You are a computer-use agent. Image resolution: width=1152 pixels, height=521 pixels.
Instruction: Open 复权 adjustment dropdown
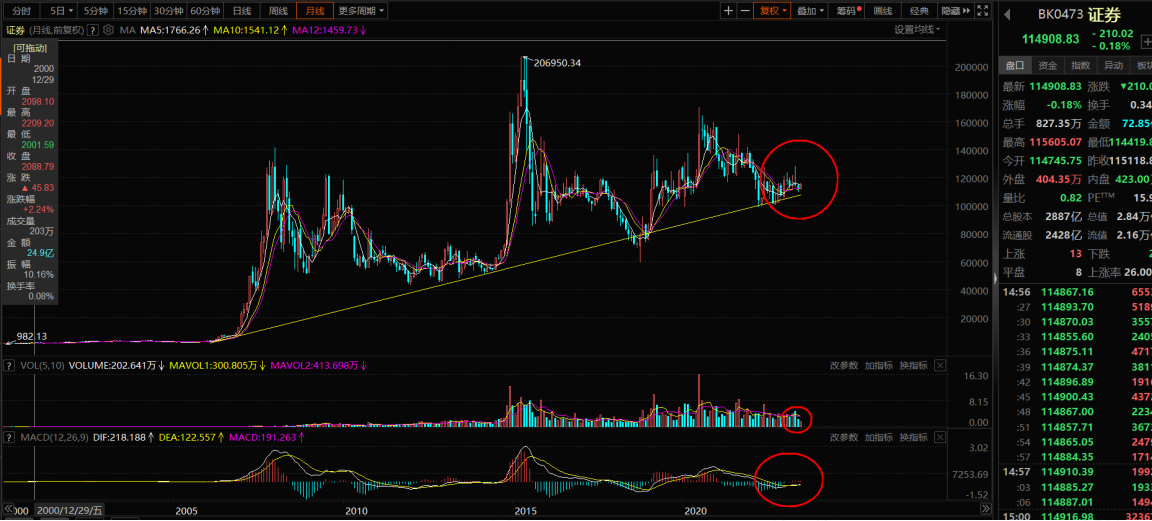[x=773, y=10]
